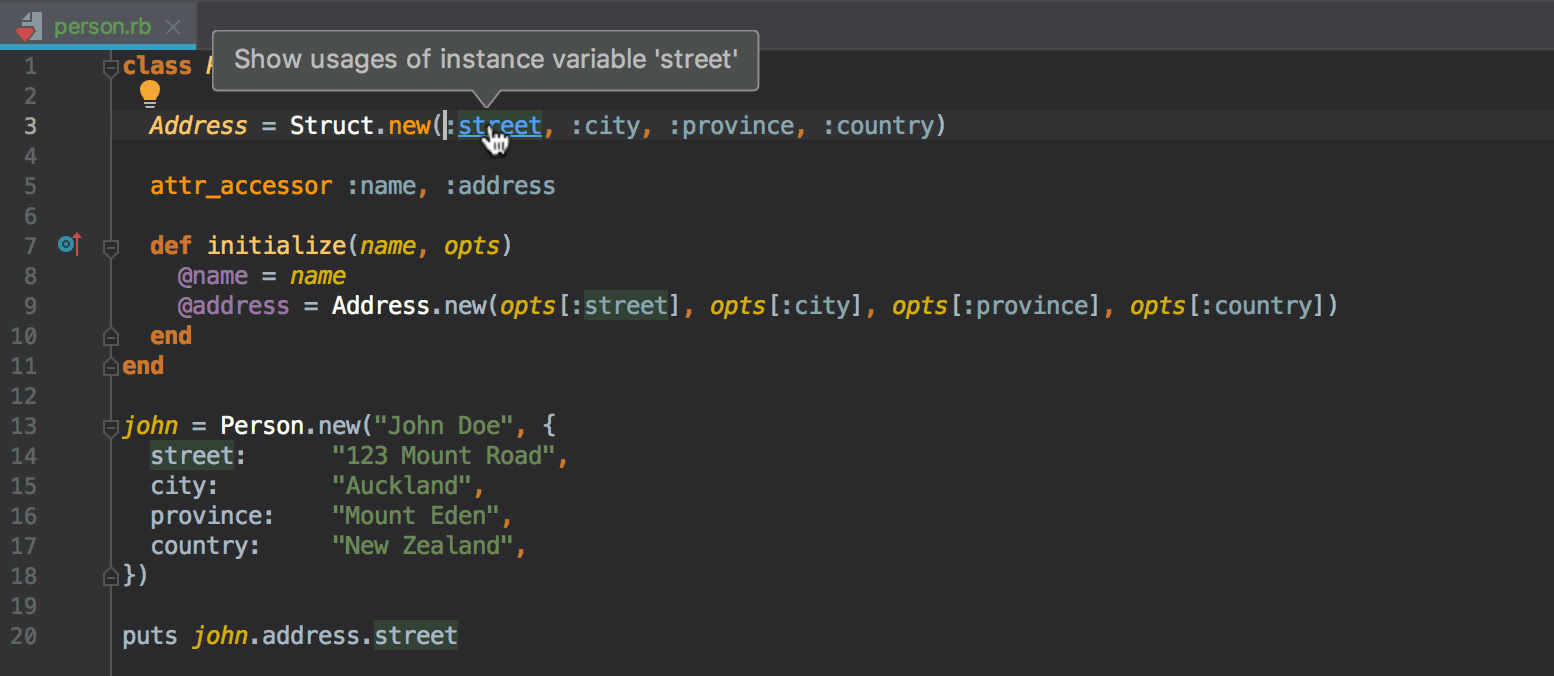
Task: Click ':street' inside opts on line 9
Action: tap(619, 306)
